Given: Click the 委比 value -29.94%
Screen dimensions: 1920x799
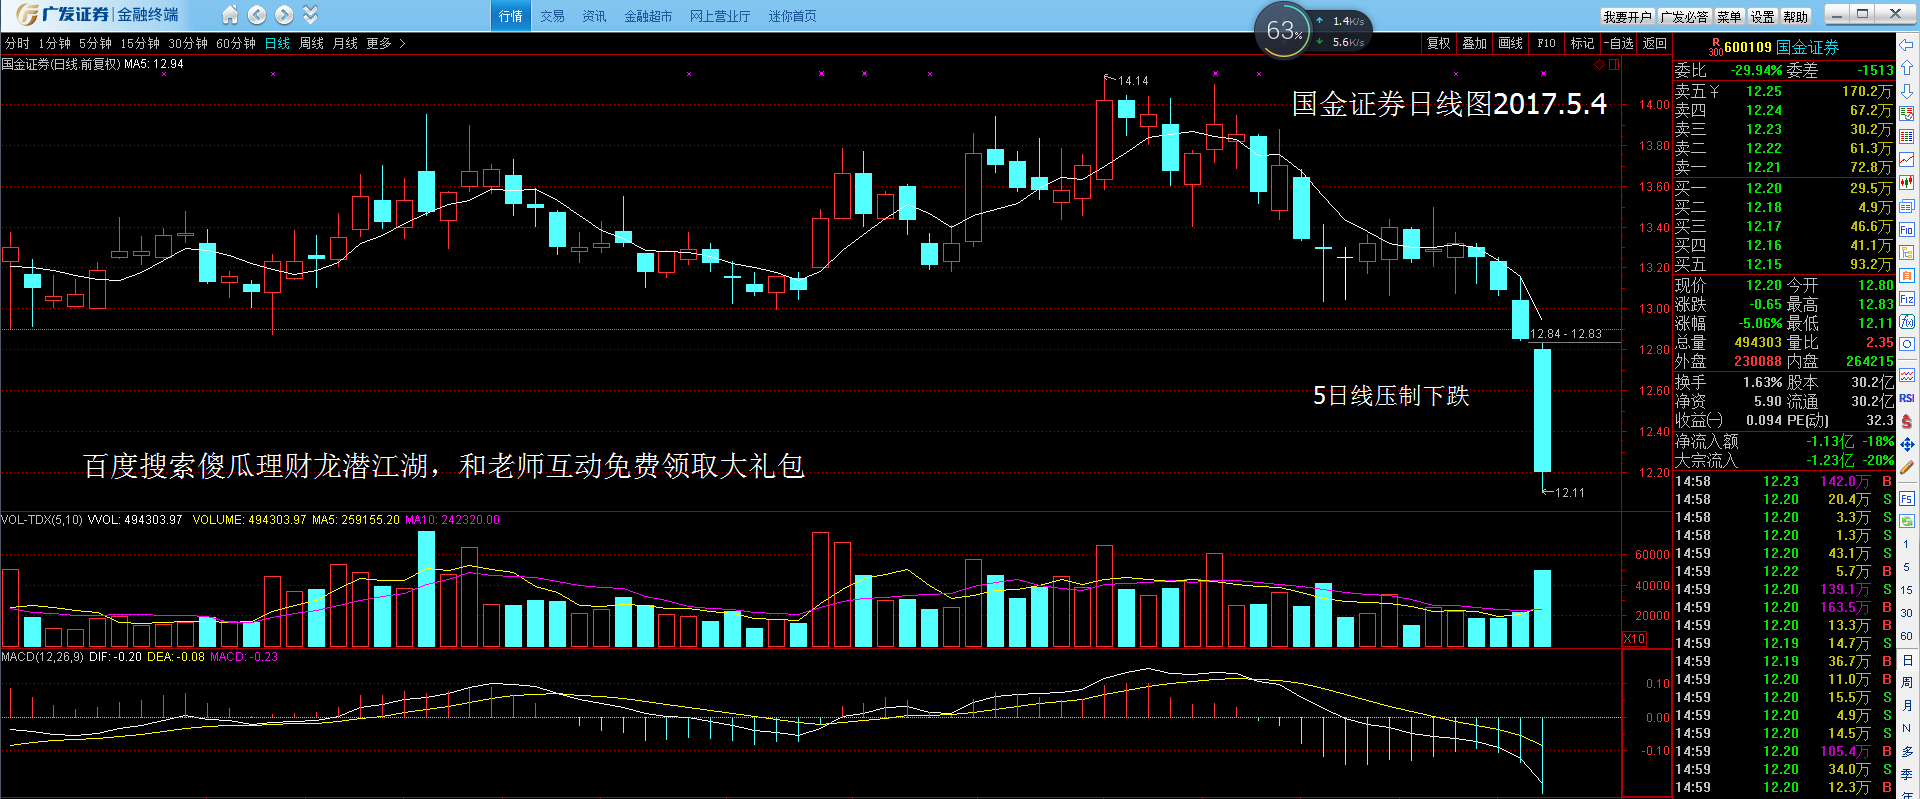Looking at the screenshot, I should [x=1756, y=70].
